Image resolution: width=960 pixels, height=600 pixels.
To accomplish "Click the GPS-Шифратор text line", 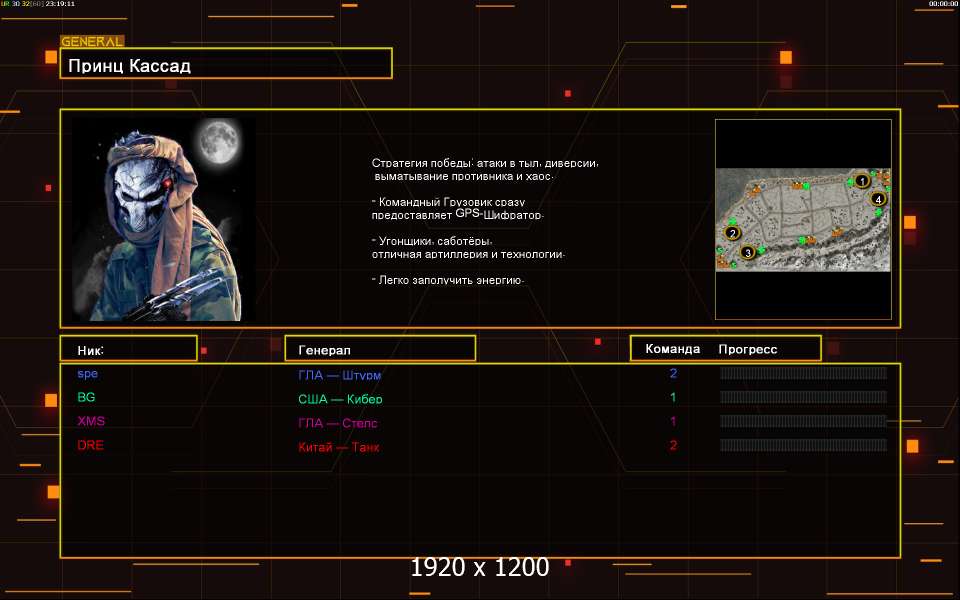I will [x=457, y=215].
